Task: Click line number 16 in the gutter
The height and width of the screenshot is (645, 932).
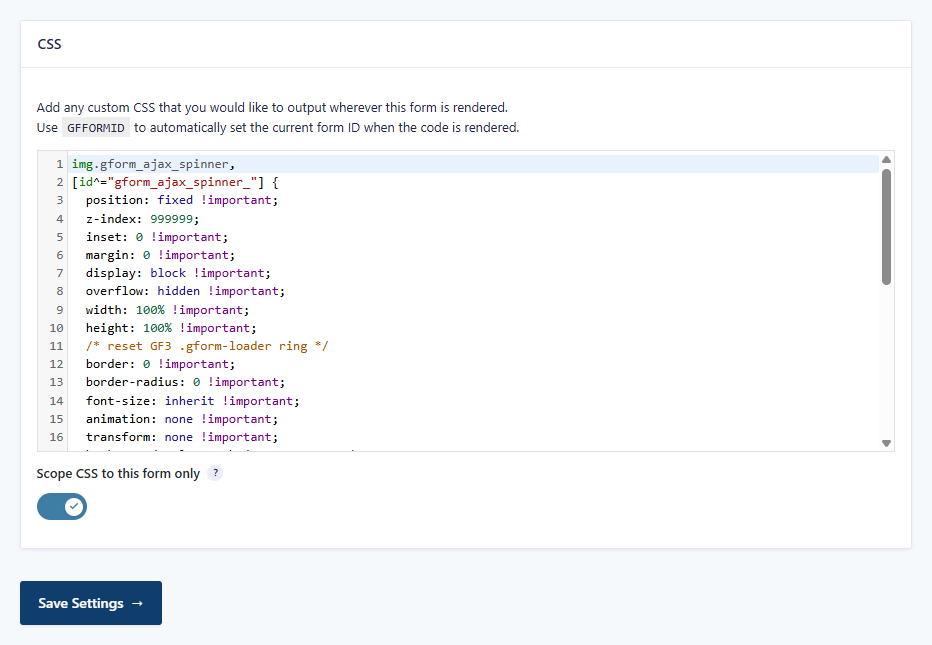Action: (x=56, y=437)
